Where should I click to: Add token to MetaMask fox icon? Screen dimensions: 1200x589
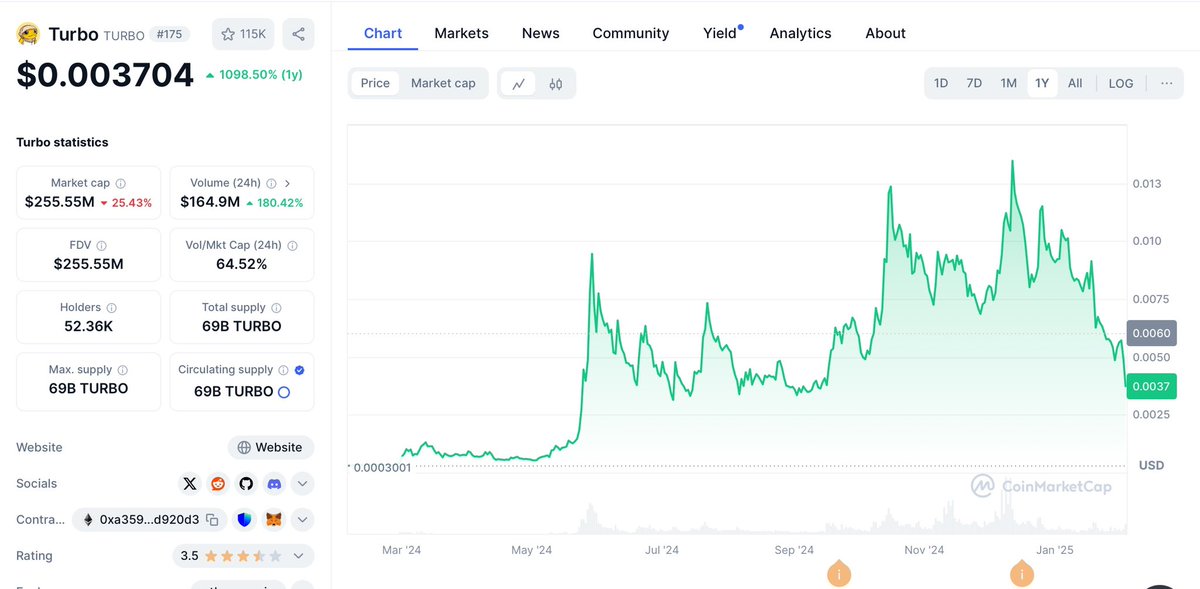pos(273,520)
